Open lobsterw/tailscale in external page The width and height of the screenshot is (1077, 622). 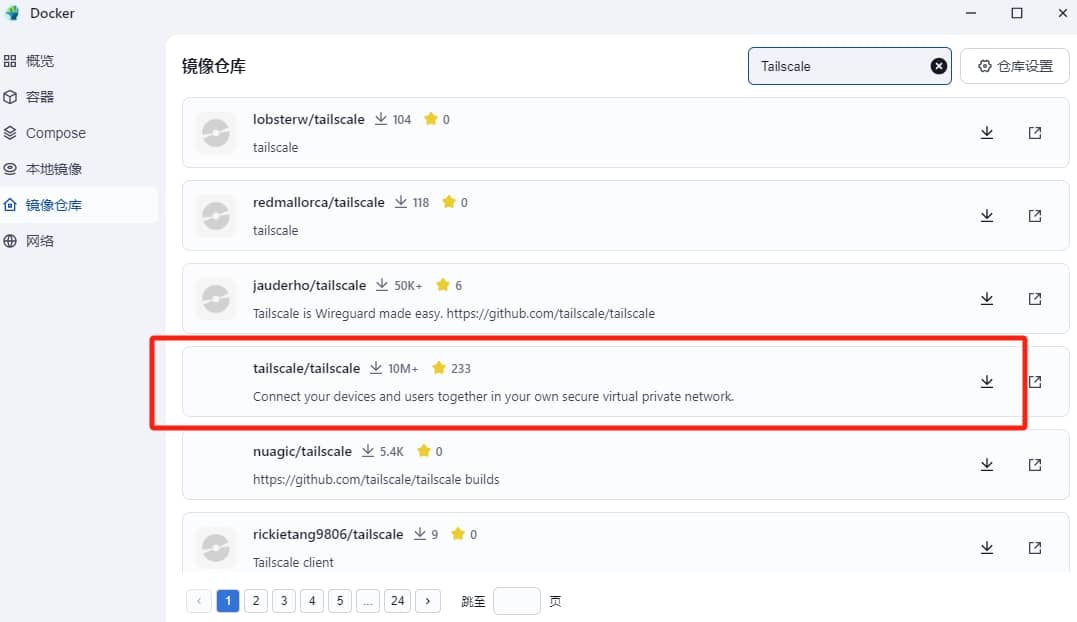pos(1034,133)
